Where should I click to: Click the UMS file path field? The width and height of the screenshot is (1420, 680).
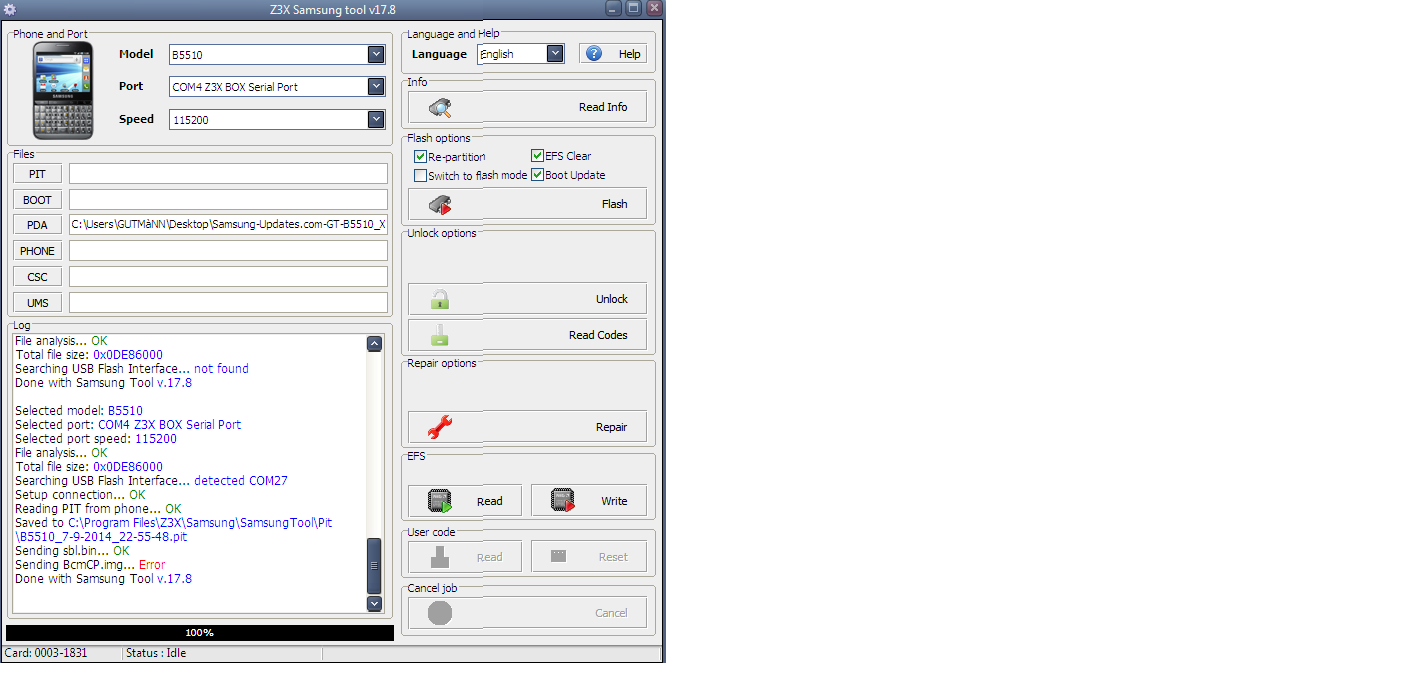228,303
